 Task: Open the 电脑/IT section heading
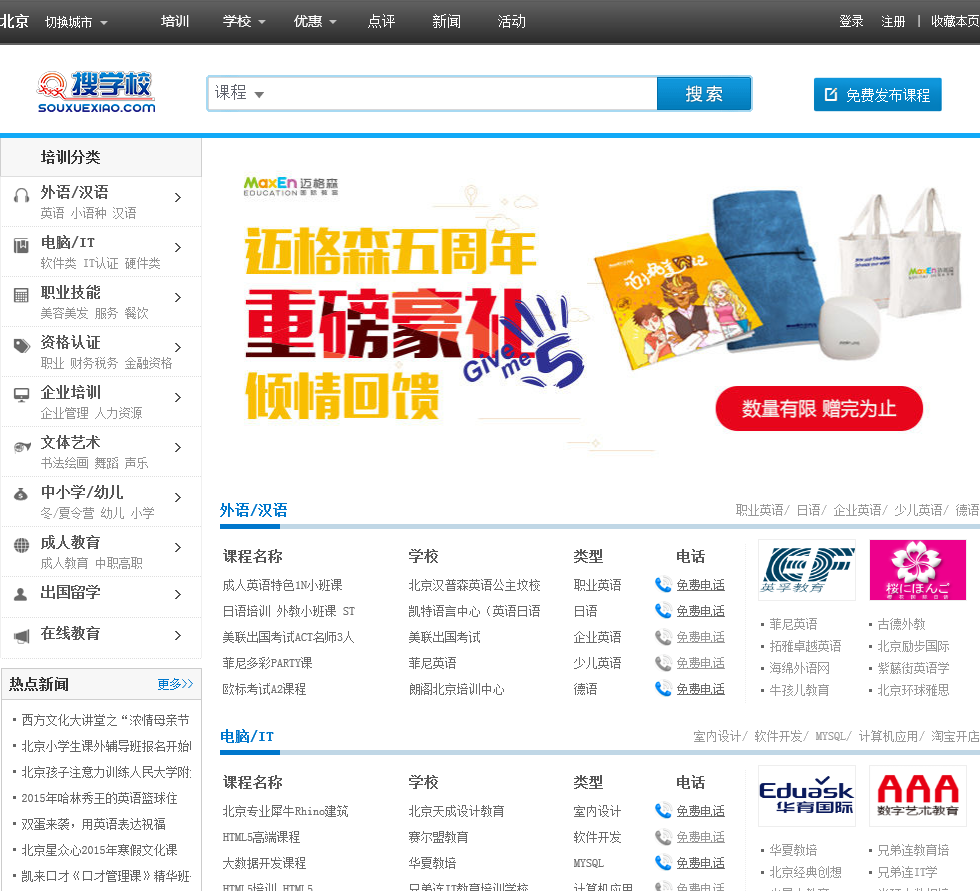click(x=246, y=737)
